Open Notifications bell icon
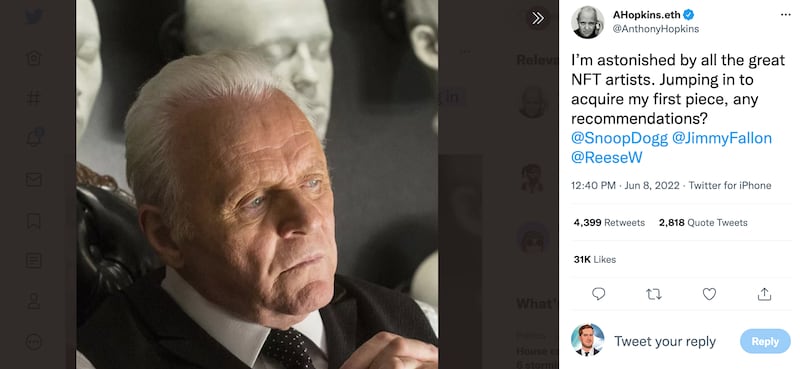Image resolution: width=800 pixels, height=369 pixels. tap(34, 137)
